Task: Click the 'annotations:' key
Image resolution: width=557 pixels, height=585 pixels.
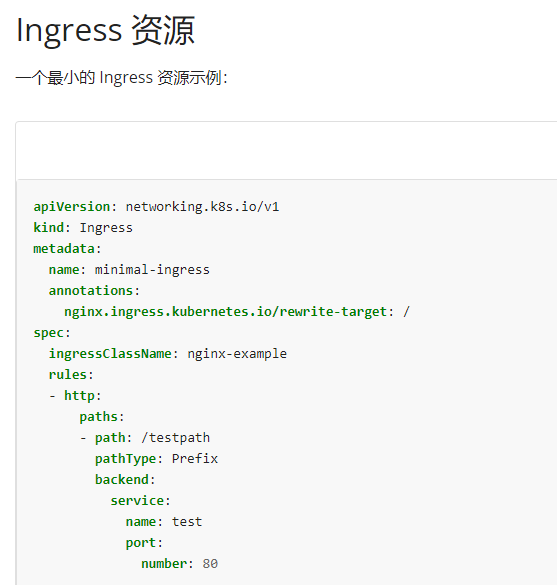Action: click(94, 290)
